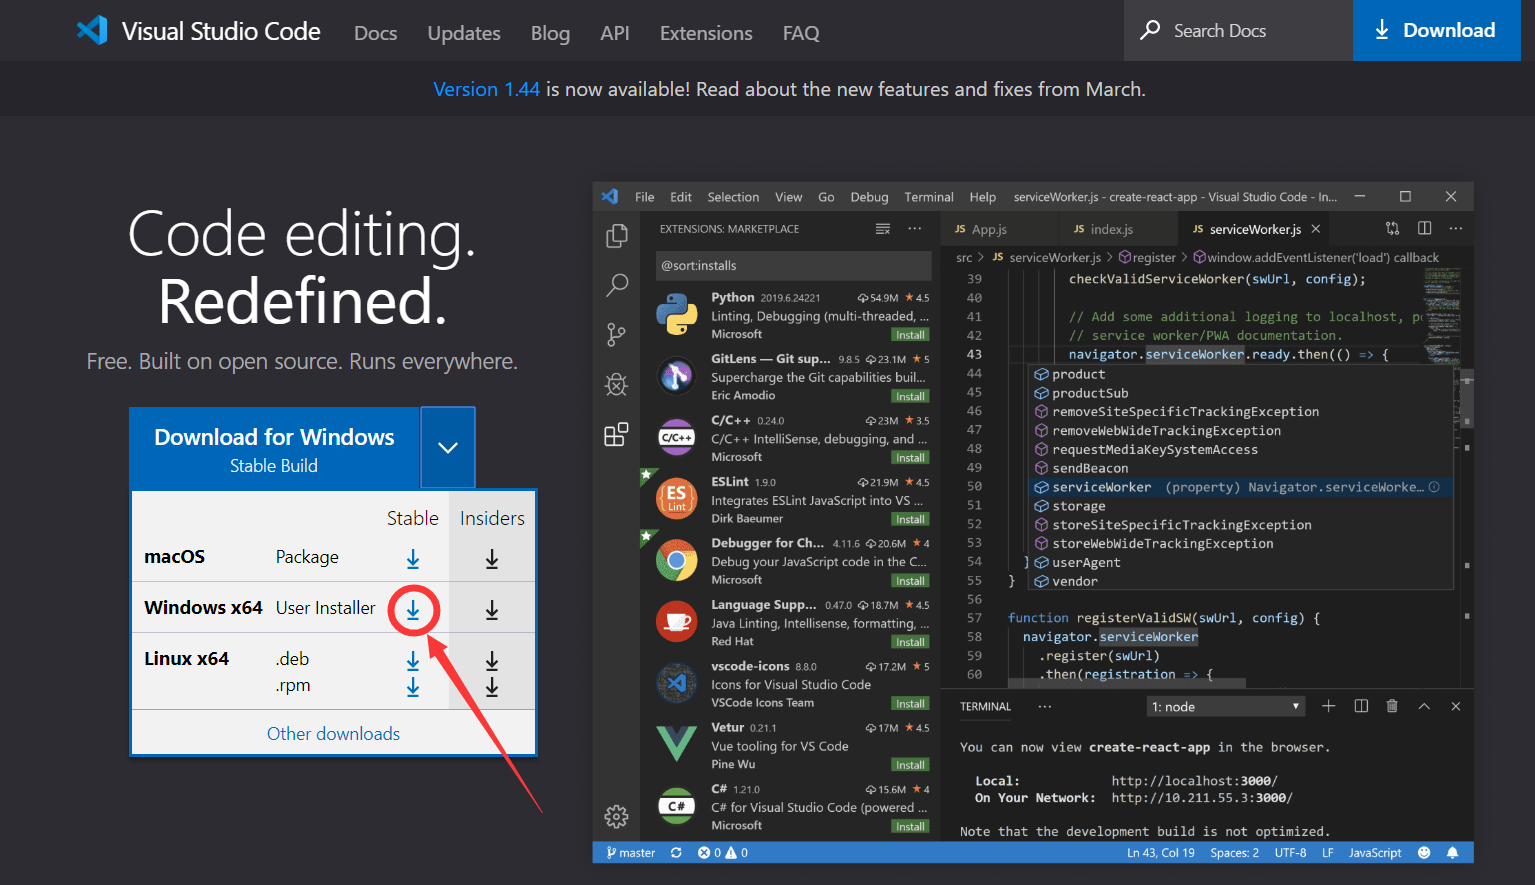This screenshot has height=885, width=1535.
Task: Add a new terminal with plus icon
Action: [1329, 706]
